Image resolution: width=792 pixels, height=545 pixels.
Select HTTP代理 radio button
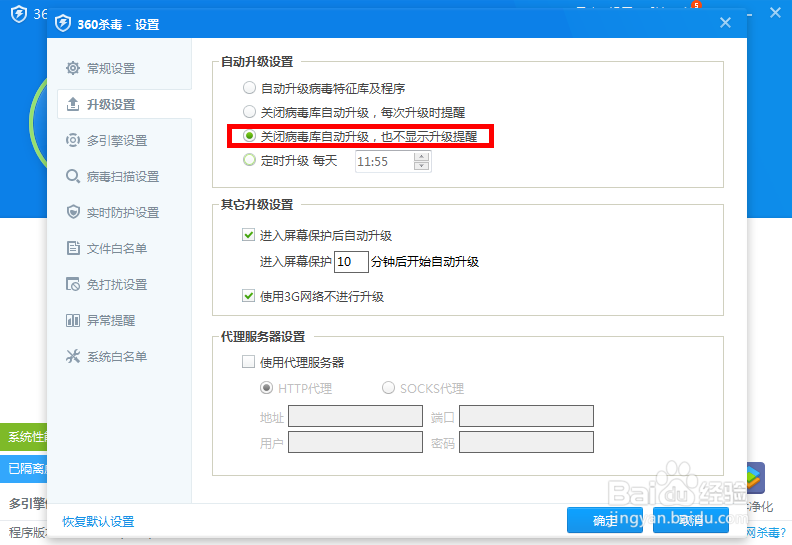click(266, 388)
